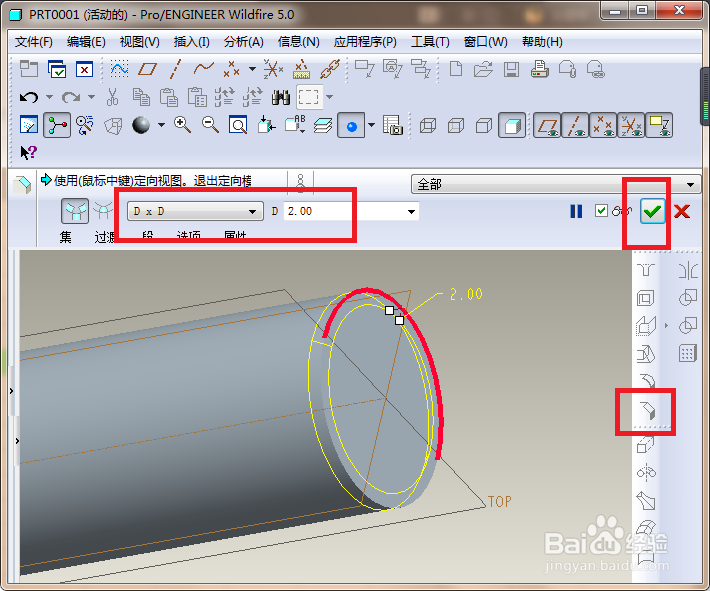Click the context help cursor icon
Image resolution: width=710 pixels, height=591 pixels.
pos(29,153)
